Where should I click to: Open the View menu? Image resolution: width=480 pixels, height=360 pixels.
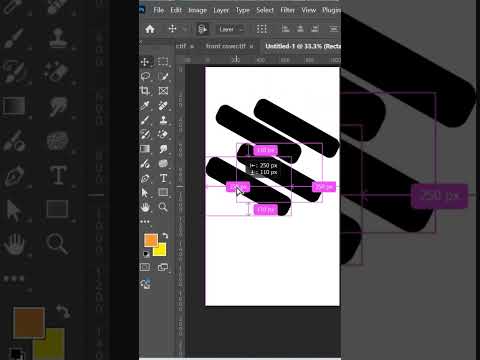coord(309,10)
